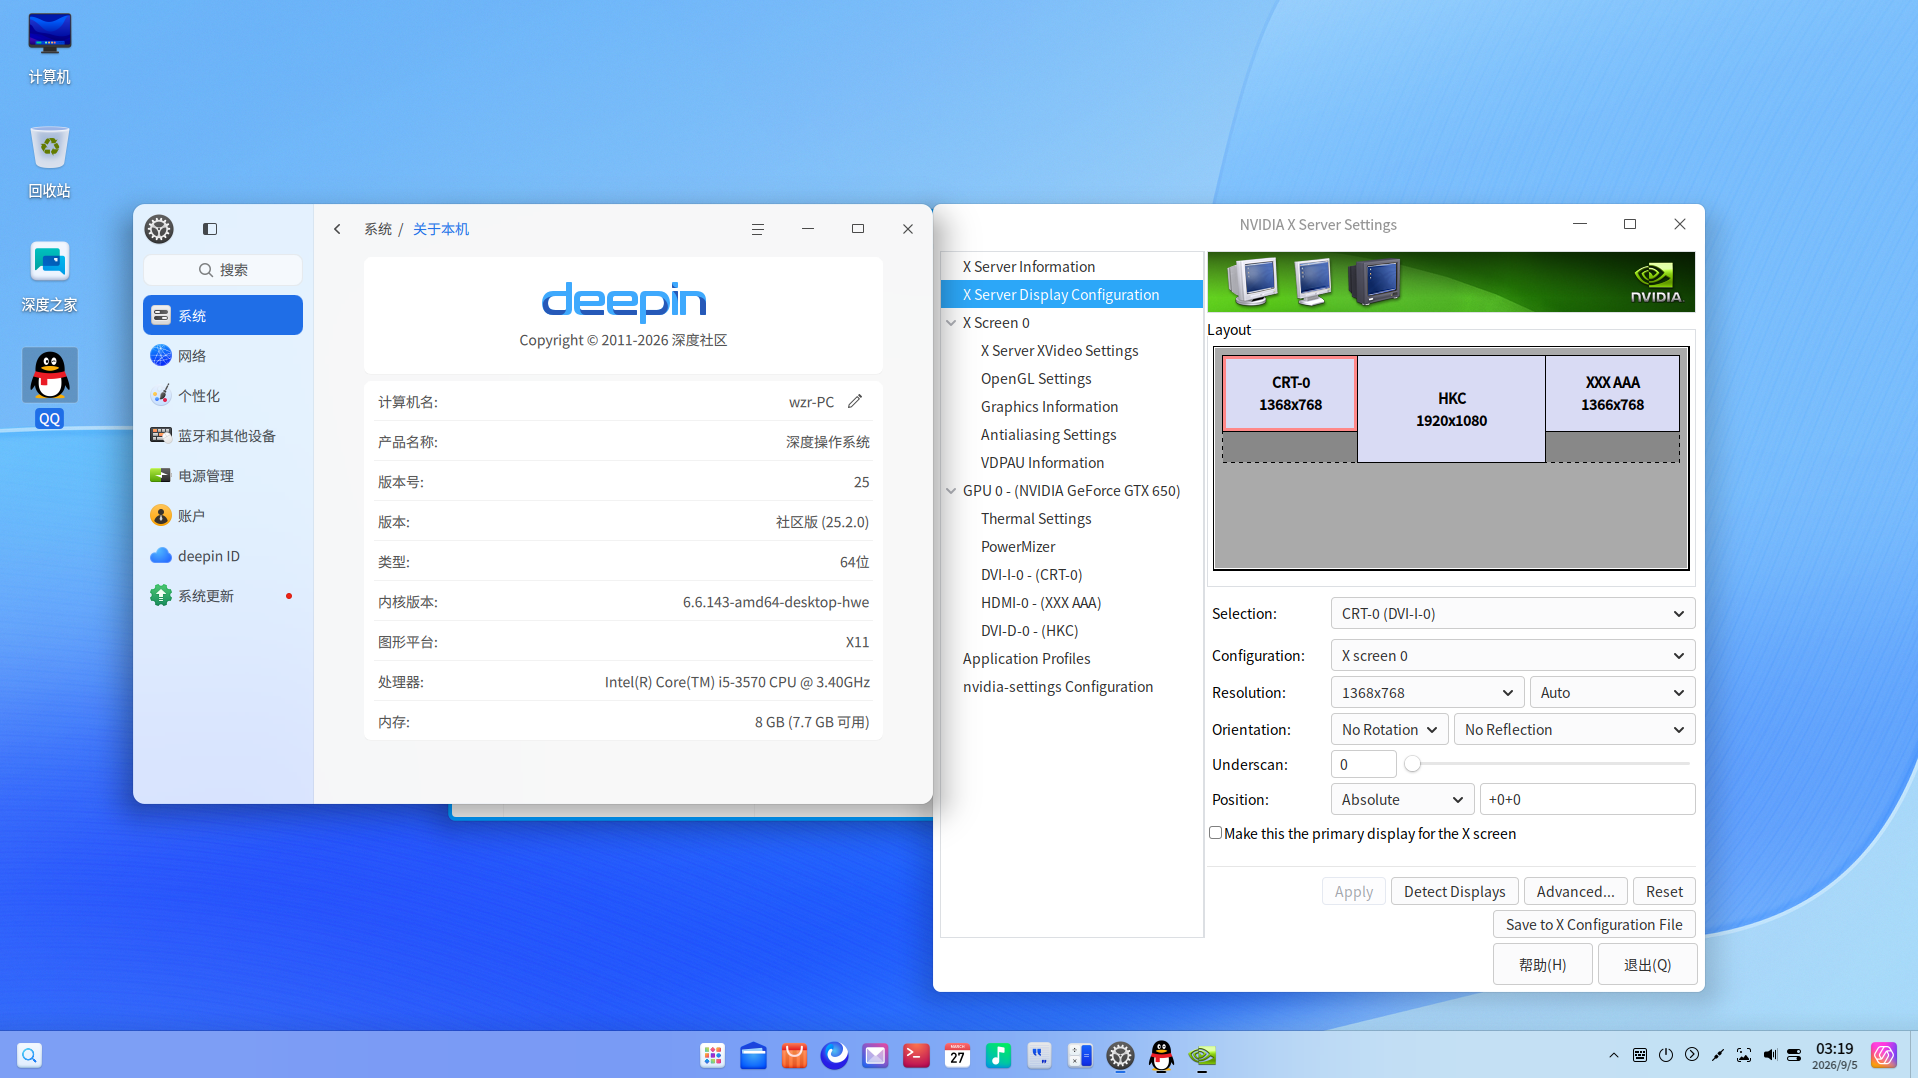Launch the app grid launcher in taskbar
The width and height of the screenshot is (1918, 1078).
(712, 1055)
